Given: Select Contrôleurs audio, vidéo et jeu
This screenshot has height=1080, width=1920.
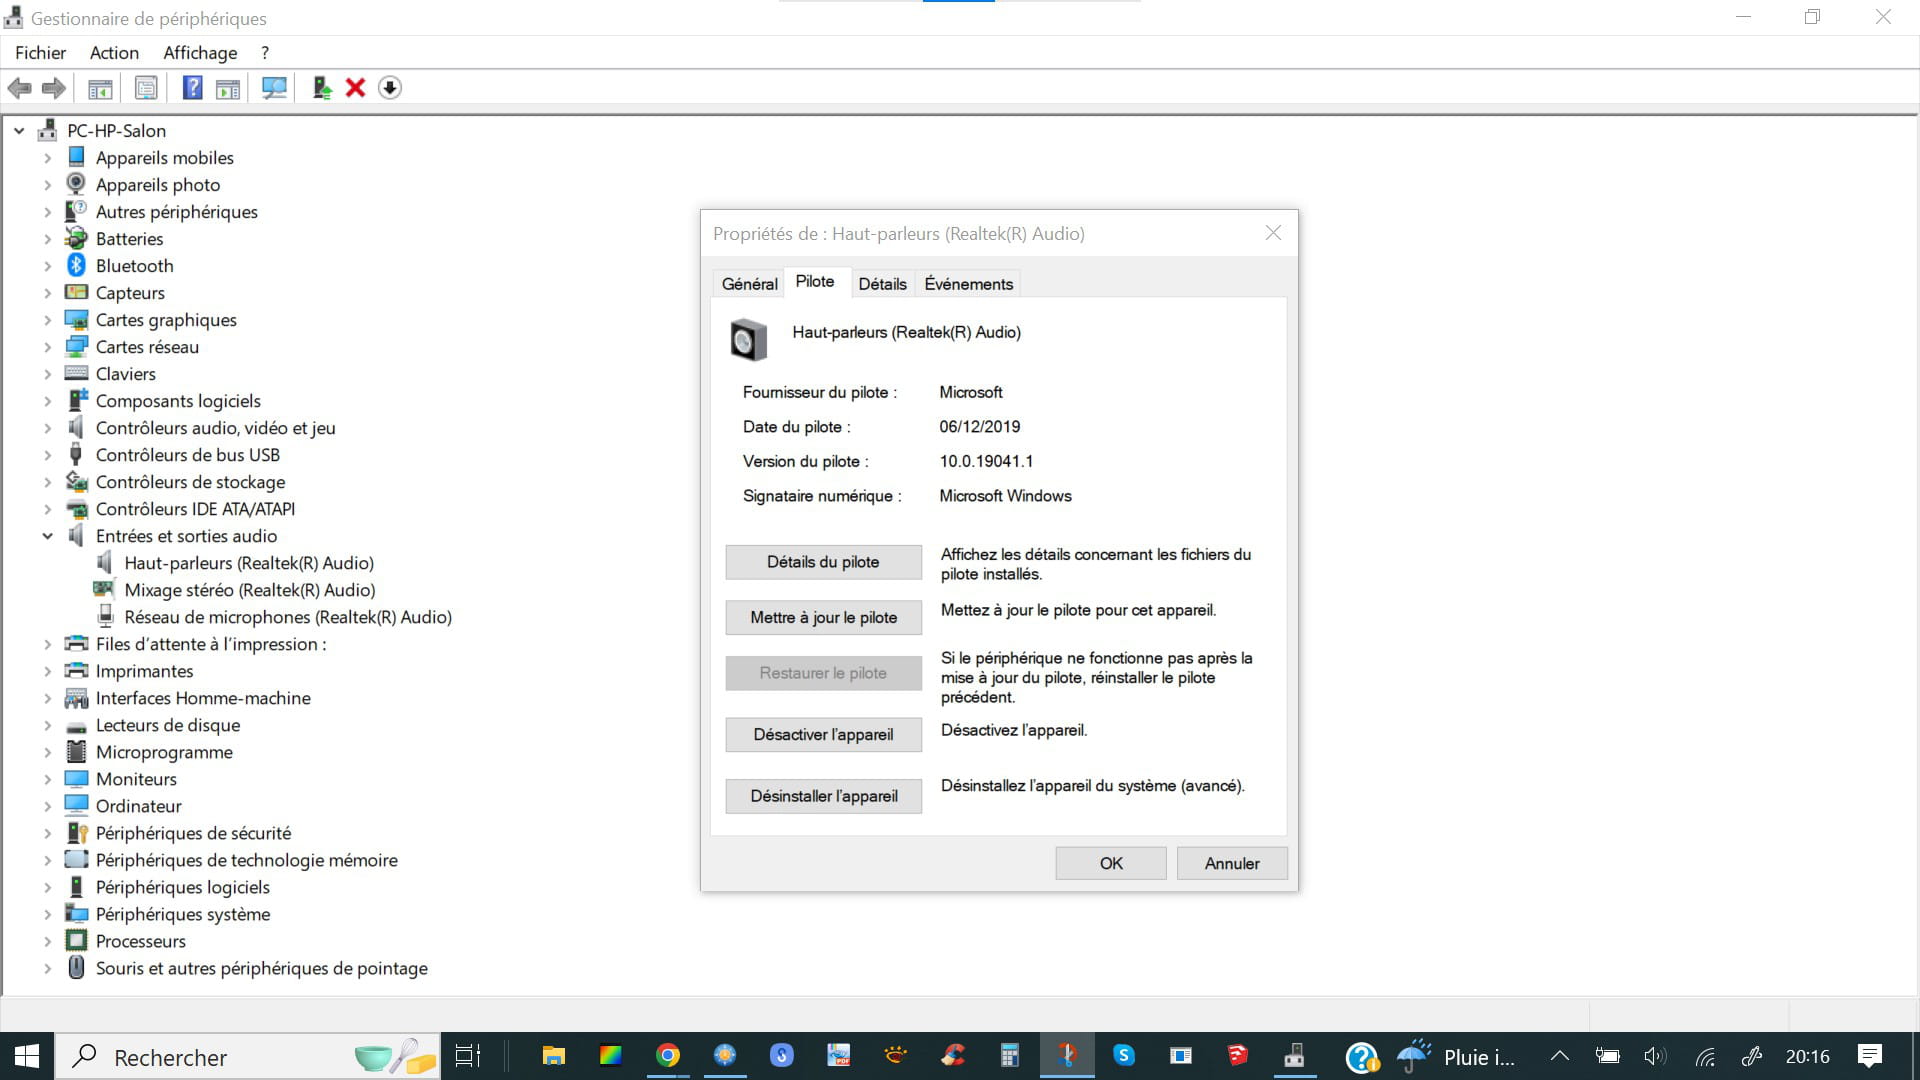Looking at the screenshot, I should coord(215,428).
